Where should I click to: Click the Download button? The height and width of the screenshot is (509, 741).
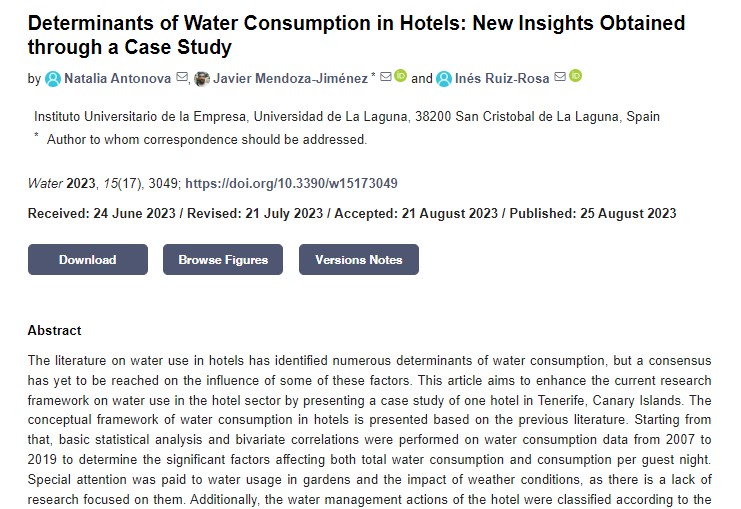coord(88,259)
